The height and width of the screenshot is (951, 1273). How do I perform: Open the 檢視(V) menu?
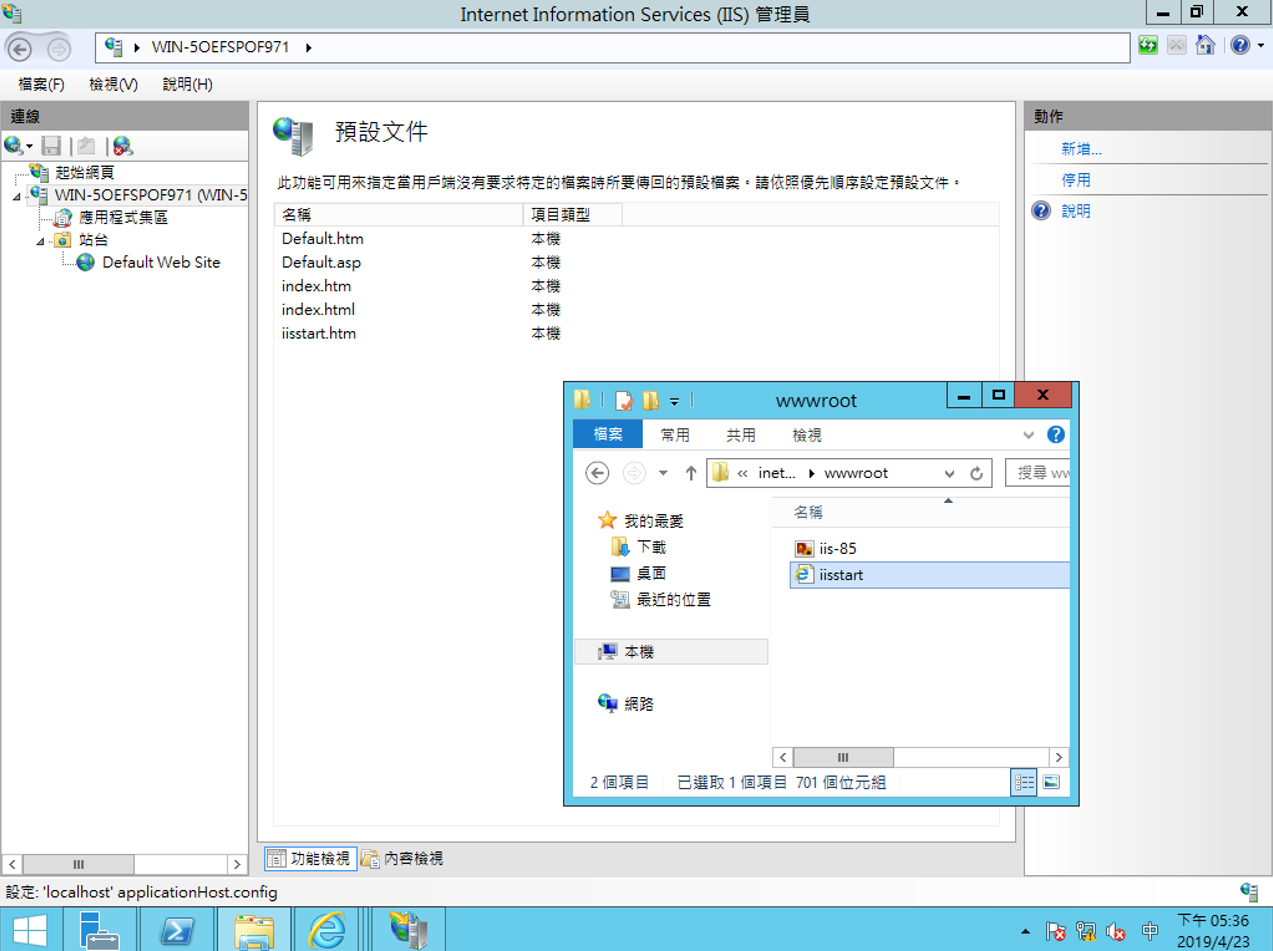point(113,85)
